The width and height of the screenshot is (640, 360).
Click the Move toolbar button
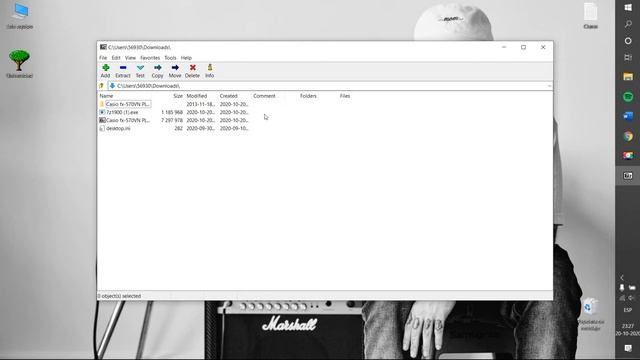(175, 71)
